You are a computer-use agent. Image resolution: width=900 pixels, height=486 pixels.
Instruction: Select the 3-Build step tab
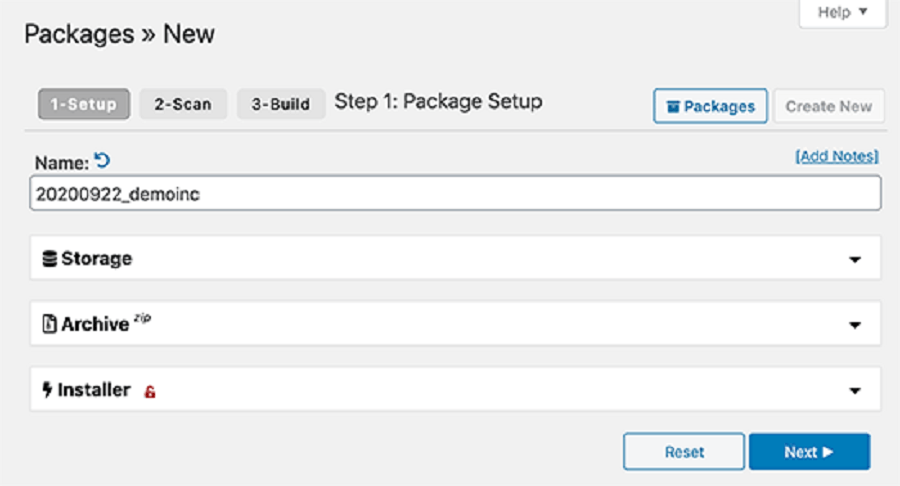pos(281,104)
